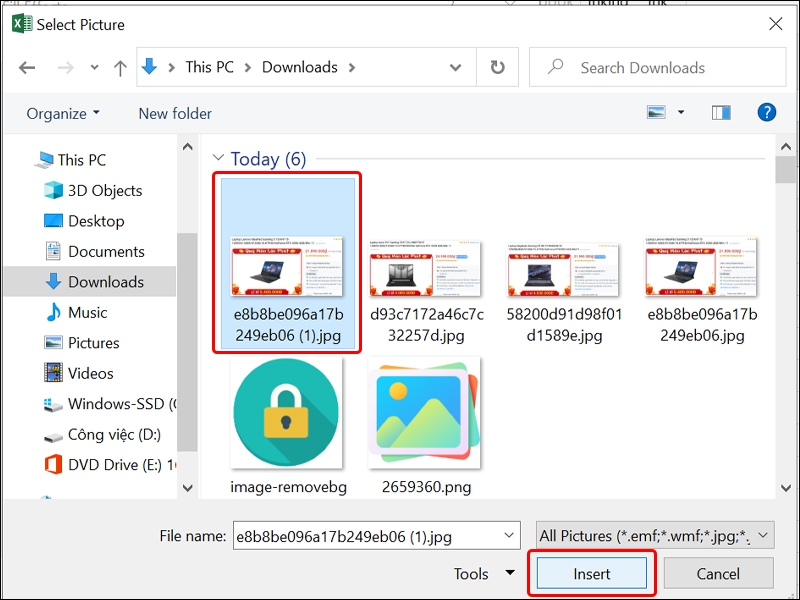The width and height of the screenshot is (800, 600).
Task: Go up one folder level
Action: 120,67
